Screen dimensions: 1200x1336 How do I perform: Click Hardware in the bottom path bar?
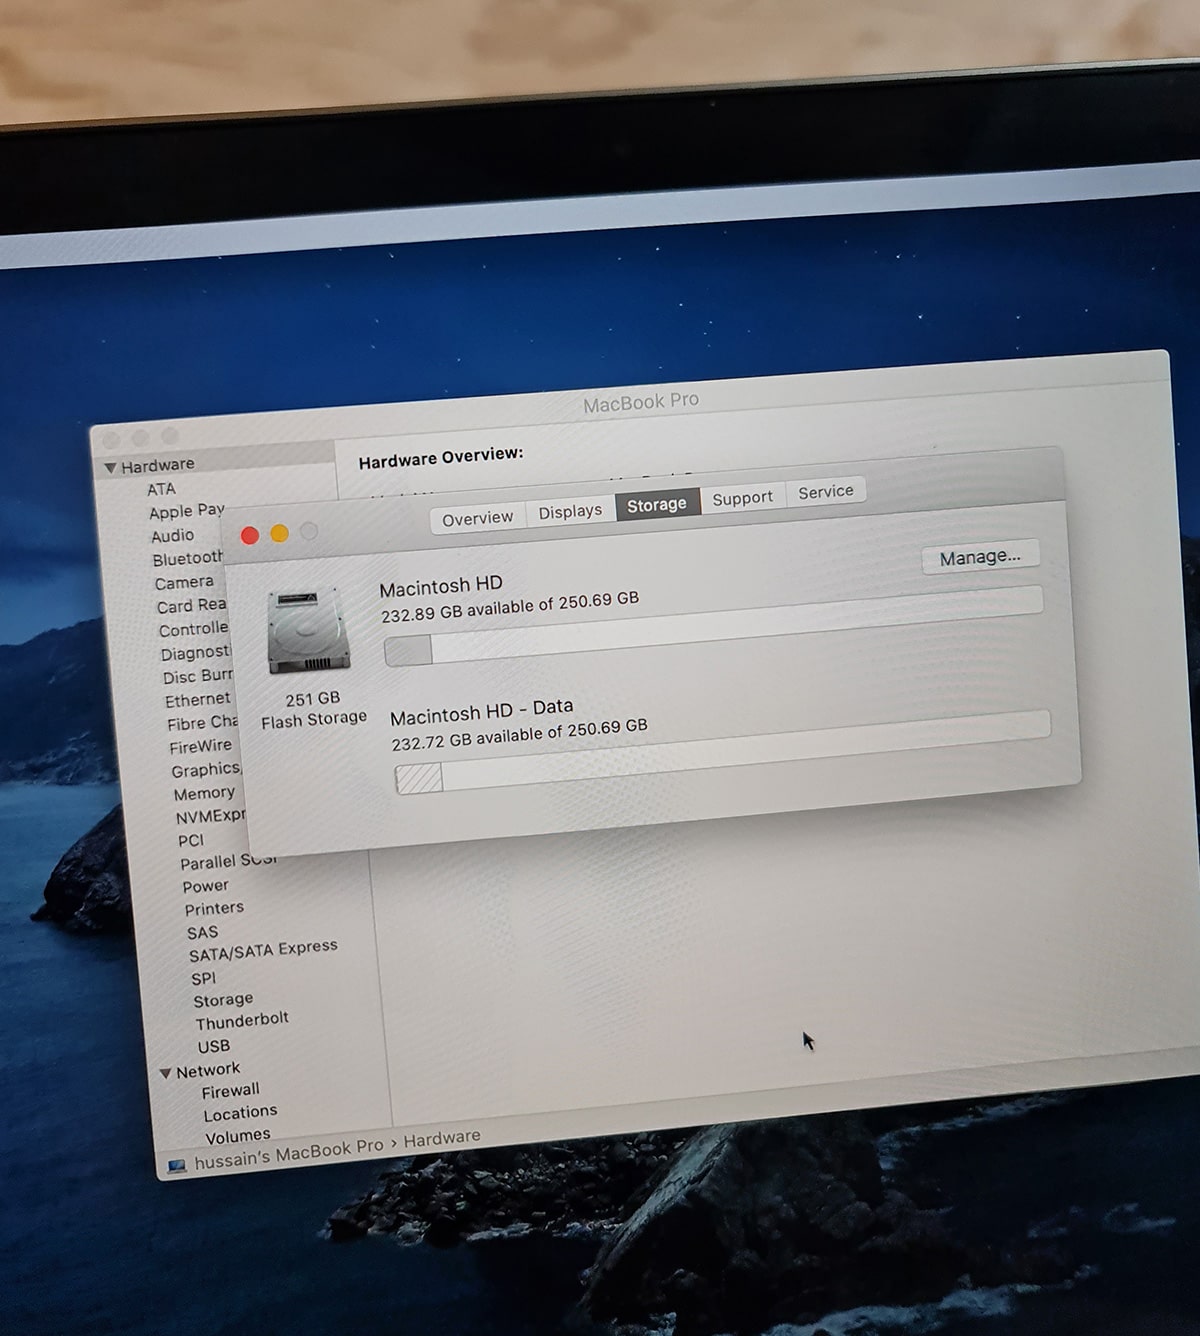(442, 1138)
